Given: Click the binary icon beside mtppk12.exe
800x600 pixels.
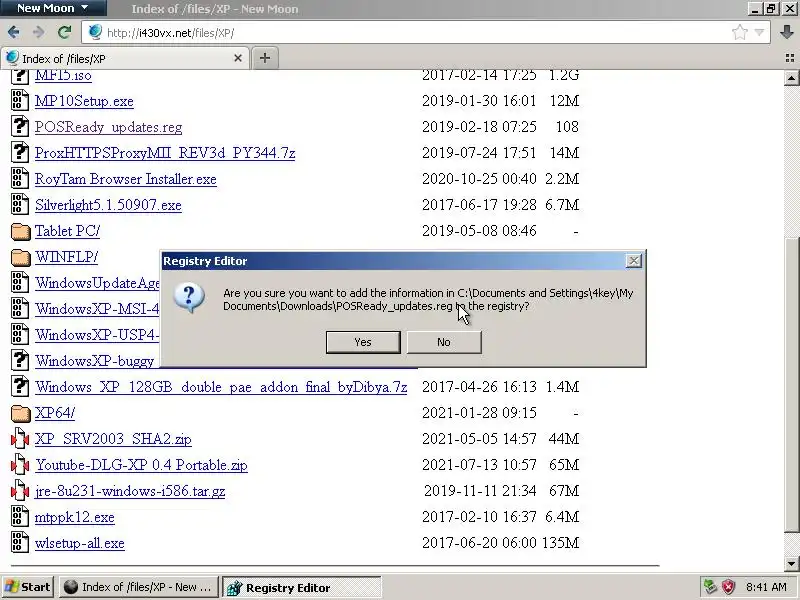Looking at the screenshot, I should [20, 517].
